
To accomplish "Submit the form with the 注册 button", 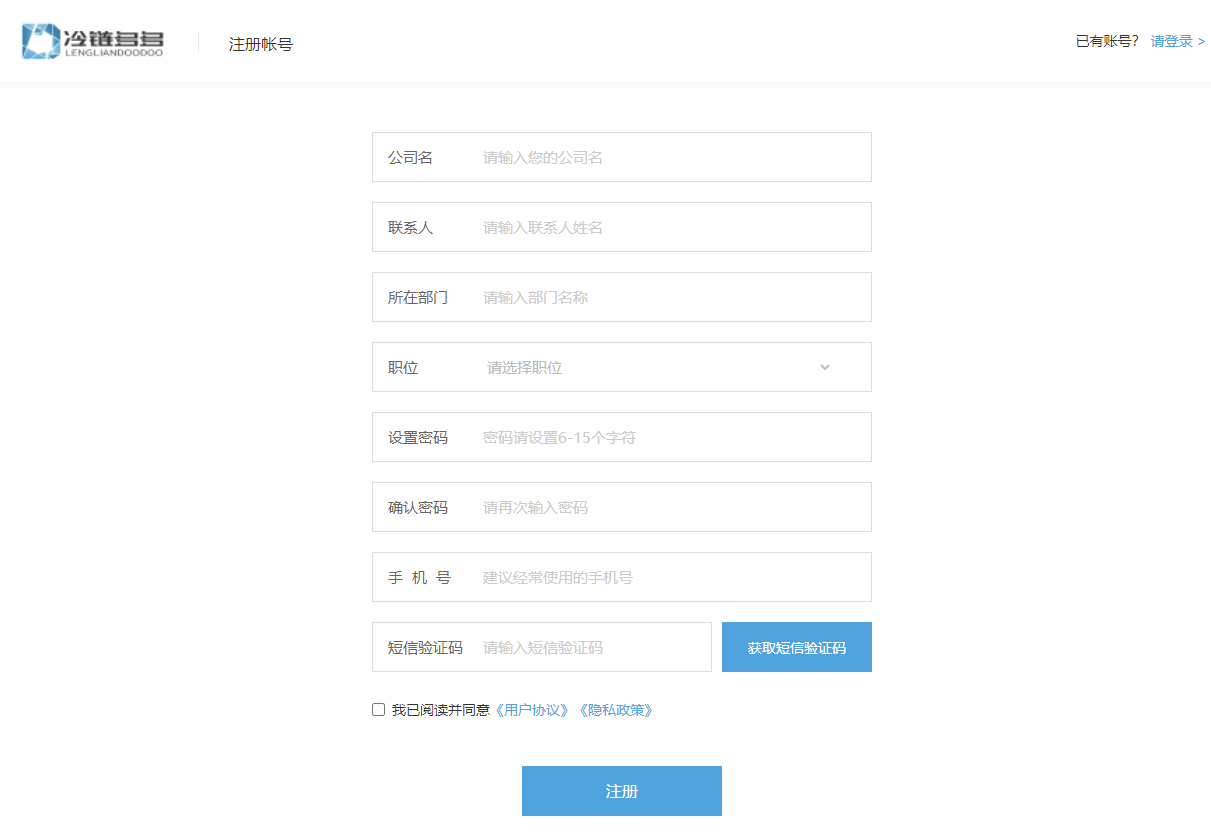I will (x=621, y=791).
